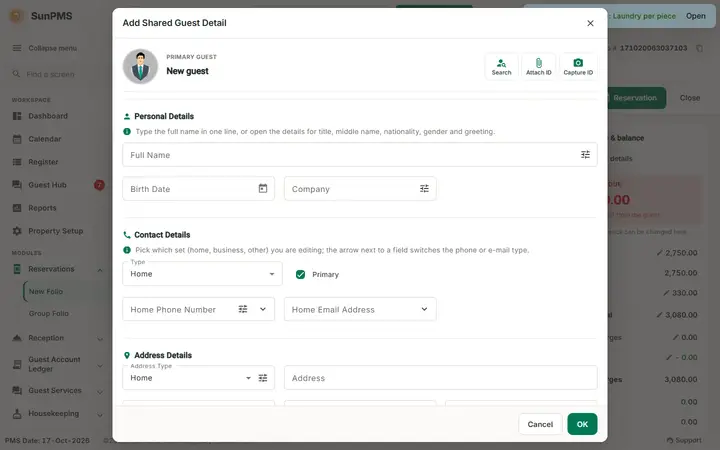This screenshot has height=450, width=720.
Task: Open Full Name details tuning icon
Action: pos(585,155)
